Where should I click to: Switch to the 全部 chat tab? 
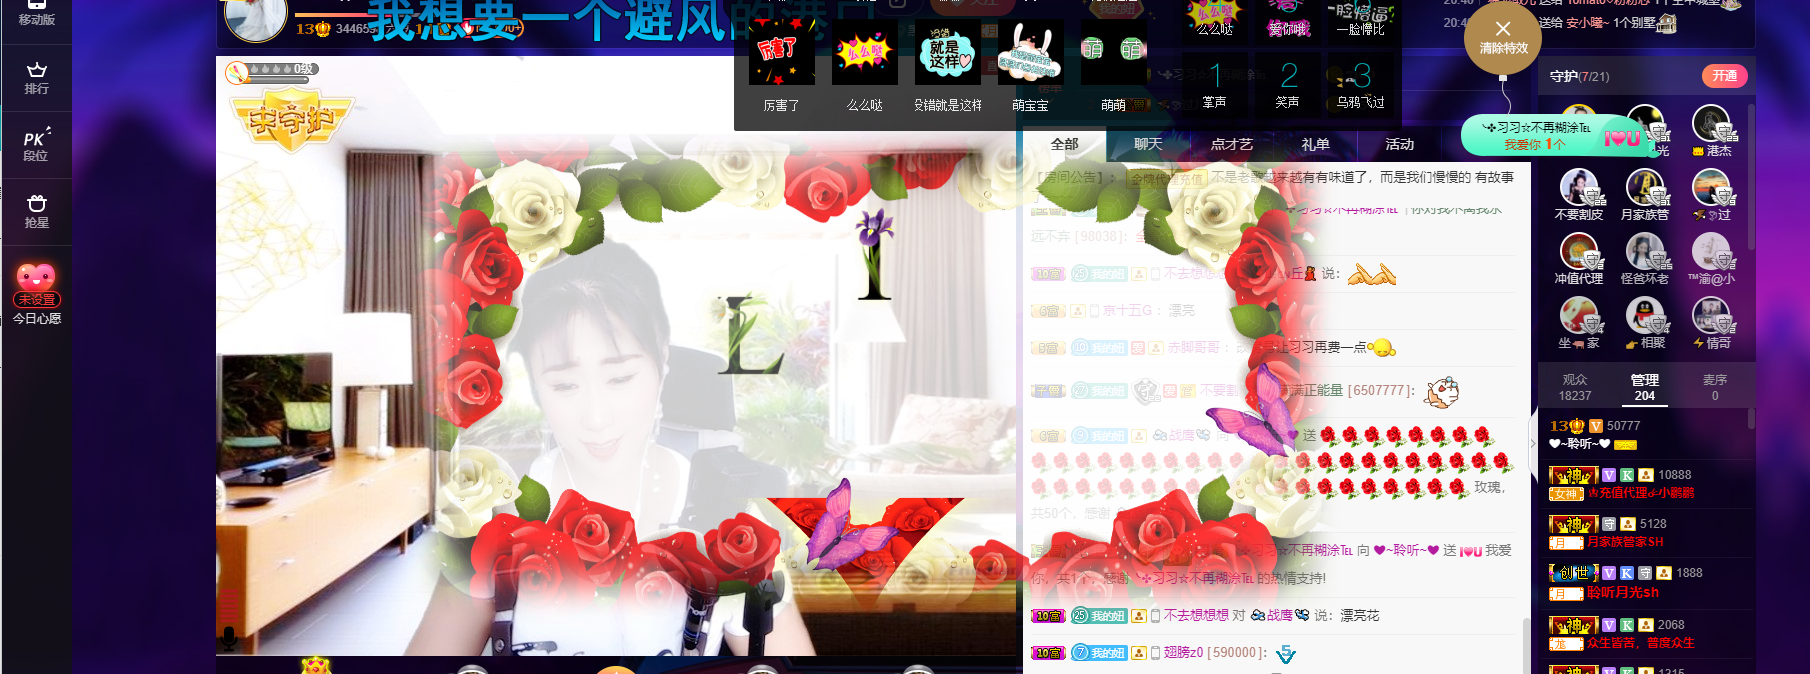[x=1064, y=144]
